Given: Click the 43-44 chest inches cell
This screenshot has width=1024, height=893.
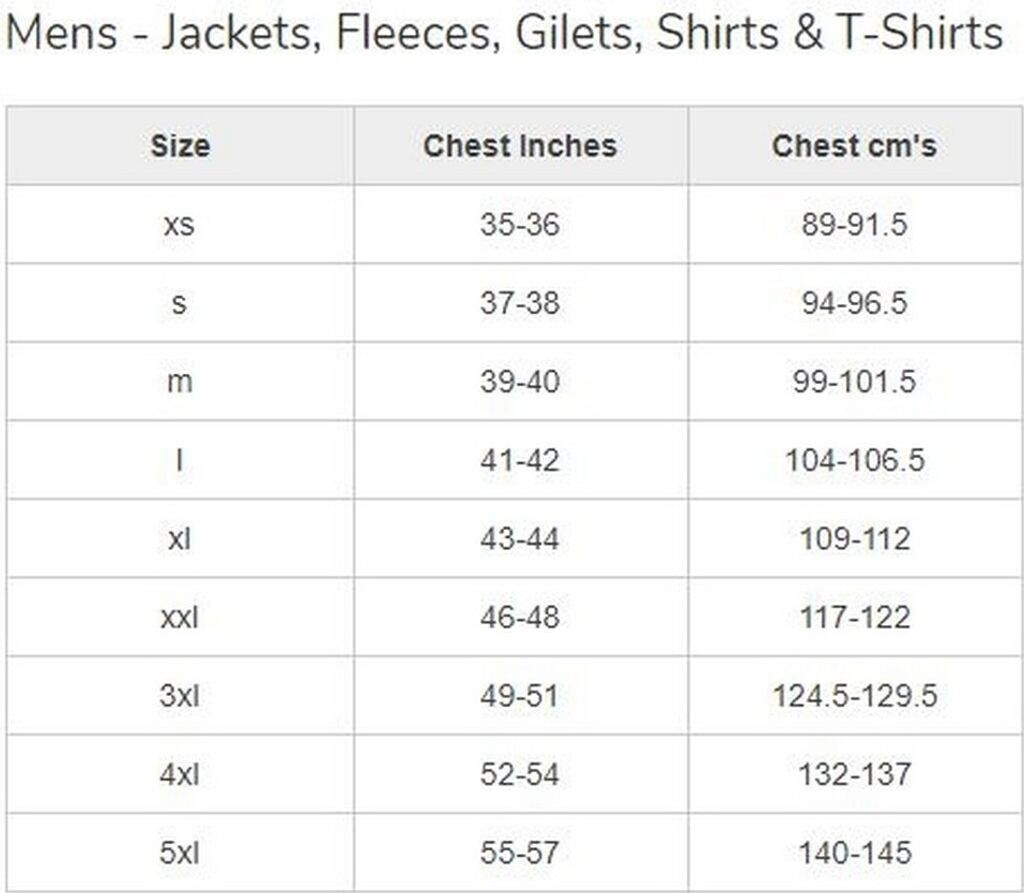Looking at the screenshot, I should (x=520, y=539).
